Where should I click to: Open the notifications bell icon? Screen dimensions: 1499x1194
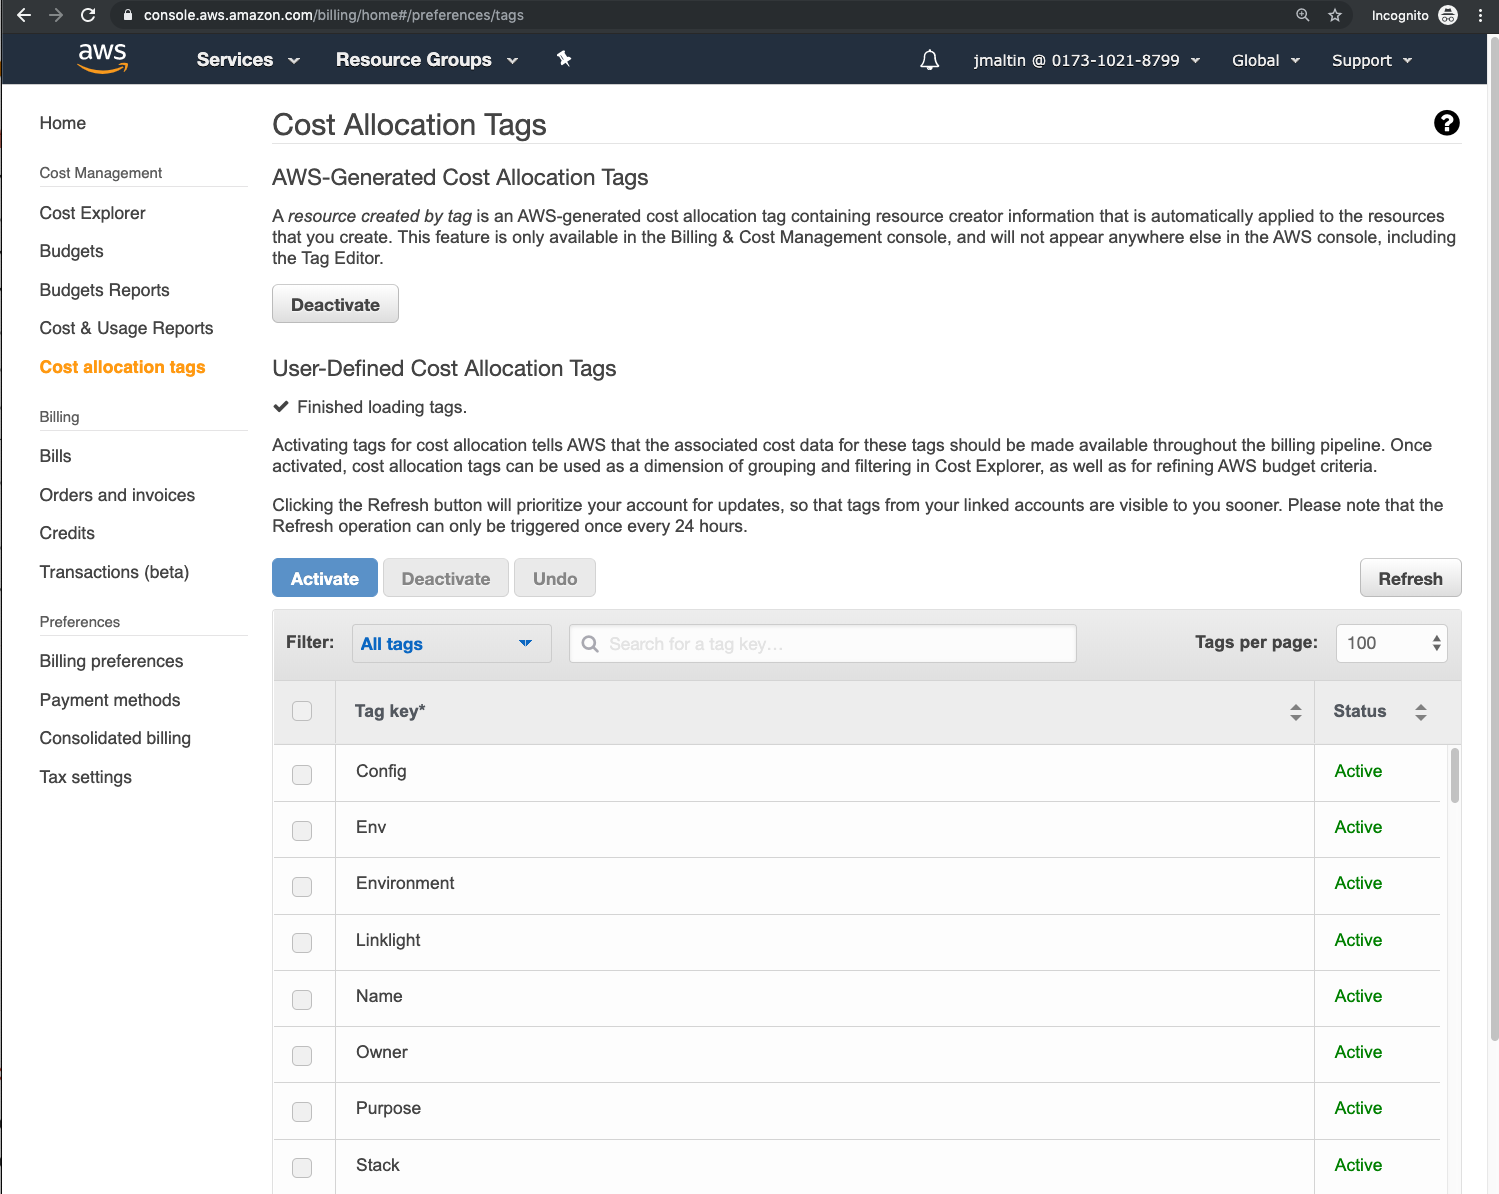tap(930, 60)
